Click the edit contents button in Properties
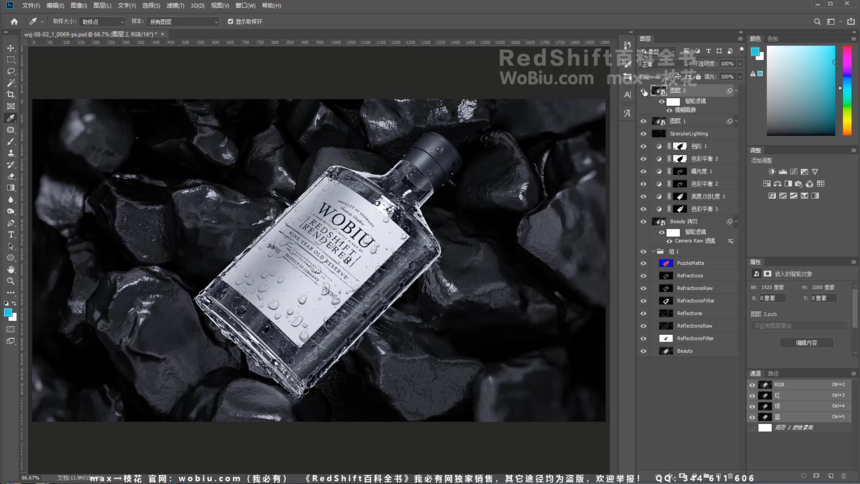This screenshot has height=484, width=860. coord(806,343)
